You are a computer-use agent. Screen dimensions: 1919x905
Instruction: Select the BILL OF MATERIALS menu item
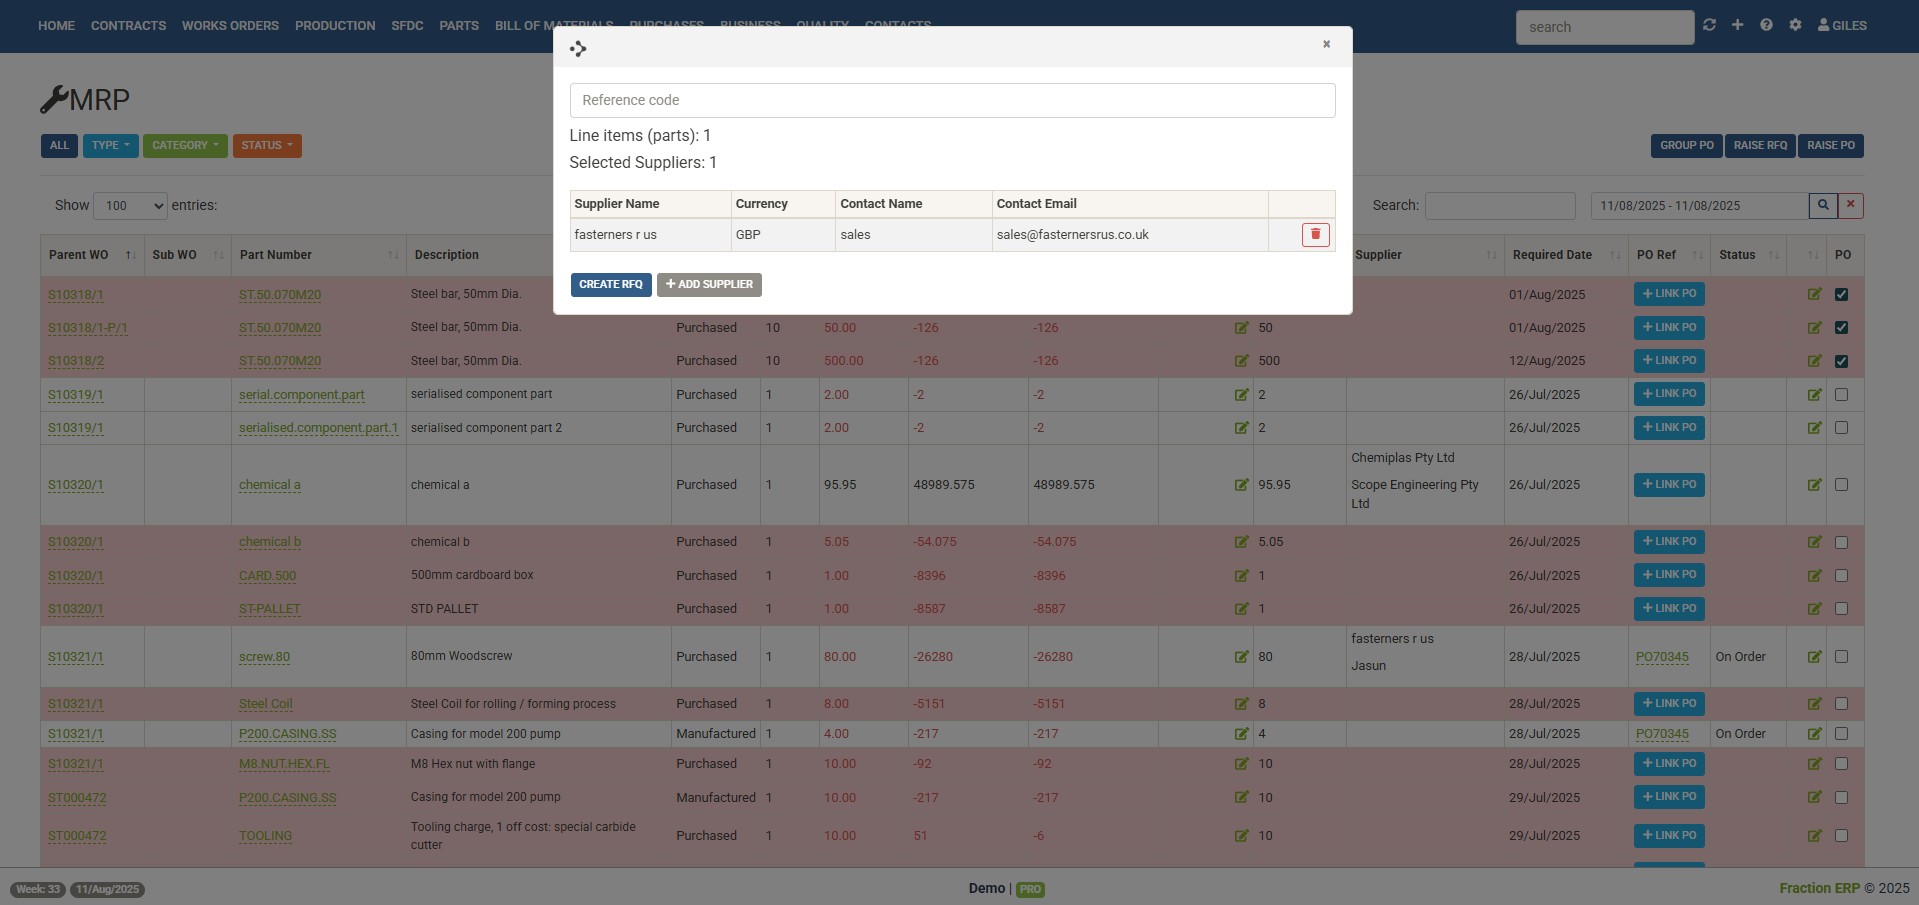[552, 25]
